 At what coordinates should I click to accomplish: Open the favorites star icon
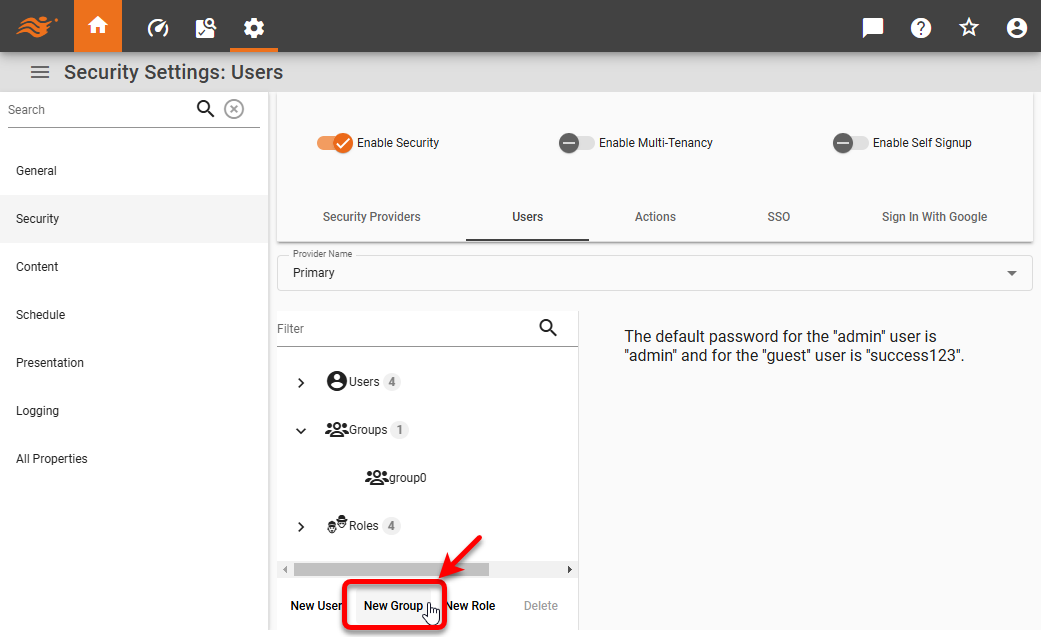pos(968,27)
